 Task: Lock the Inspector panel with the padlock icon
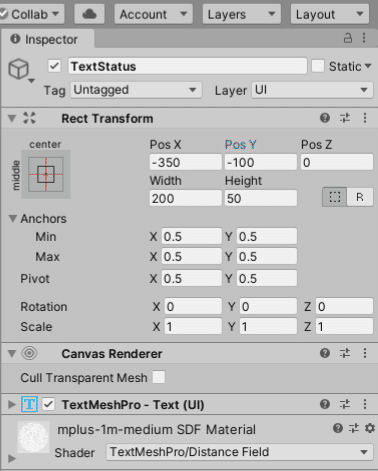click(348, 38)
